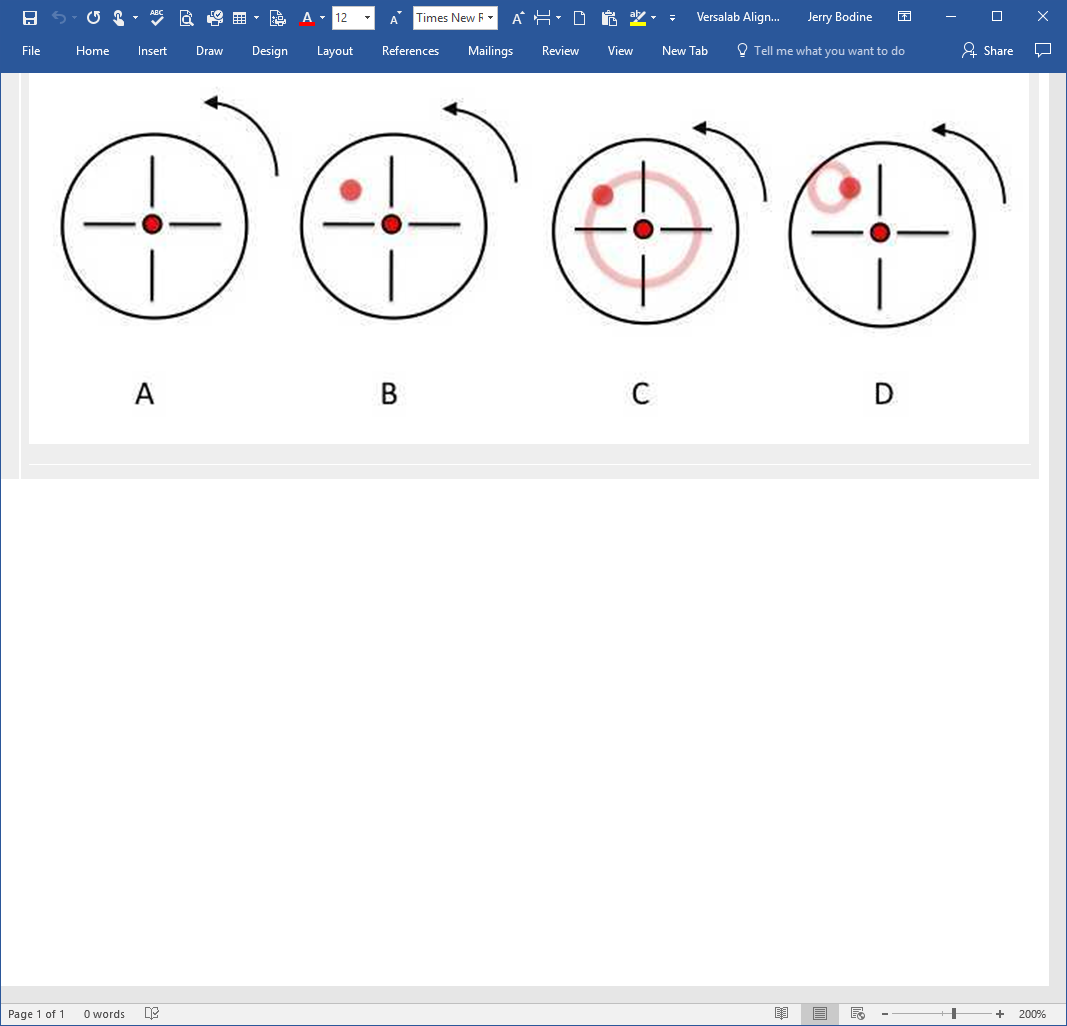Click the New blank document icon
The width and height of the screenshot is (1067, 1026).
(579, 18)
